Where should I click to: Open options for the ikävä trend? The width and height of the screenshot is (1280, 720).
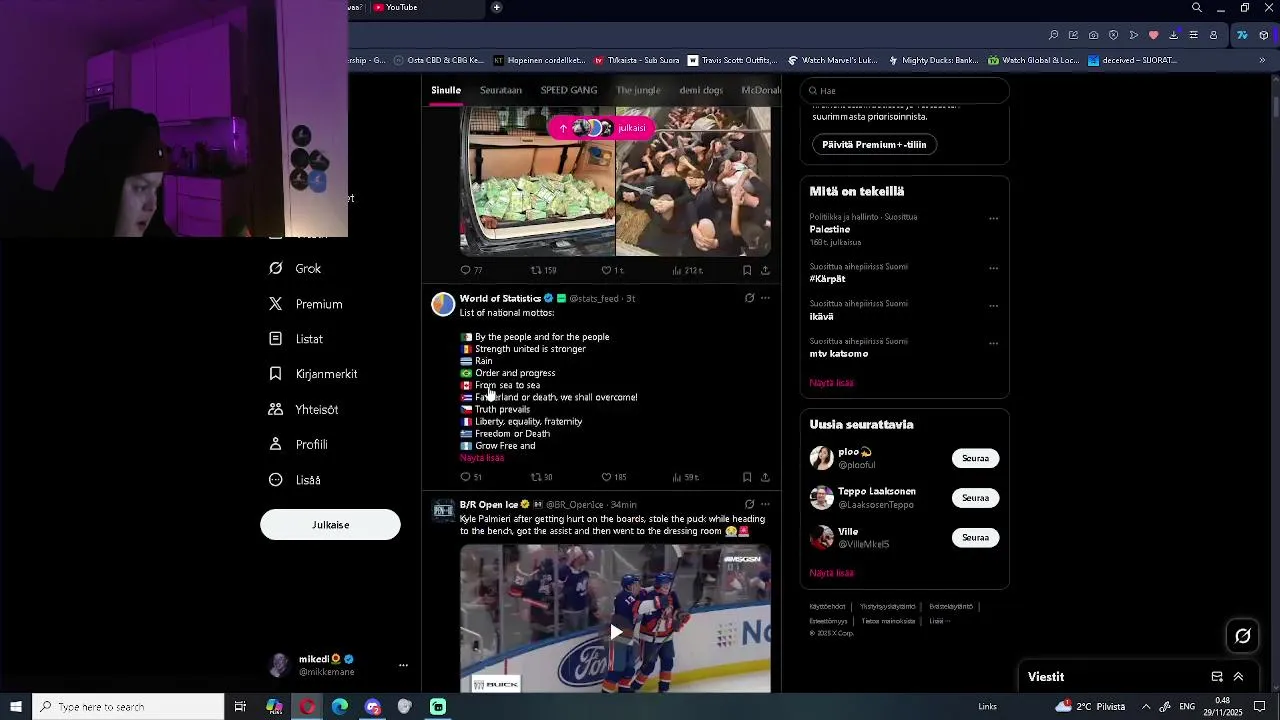click(993, 305)
